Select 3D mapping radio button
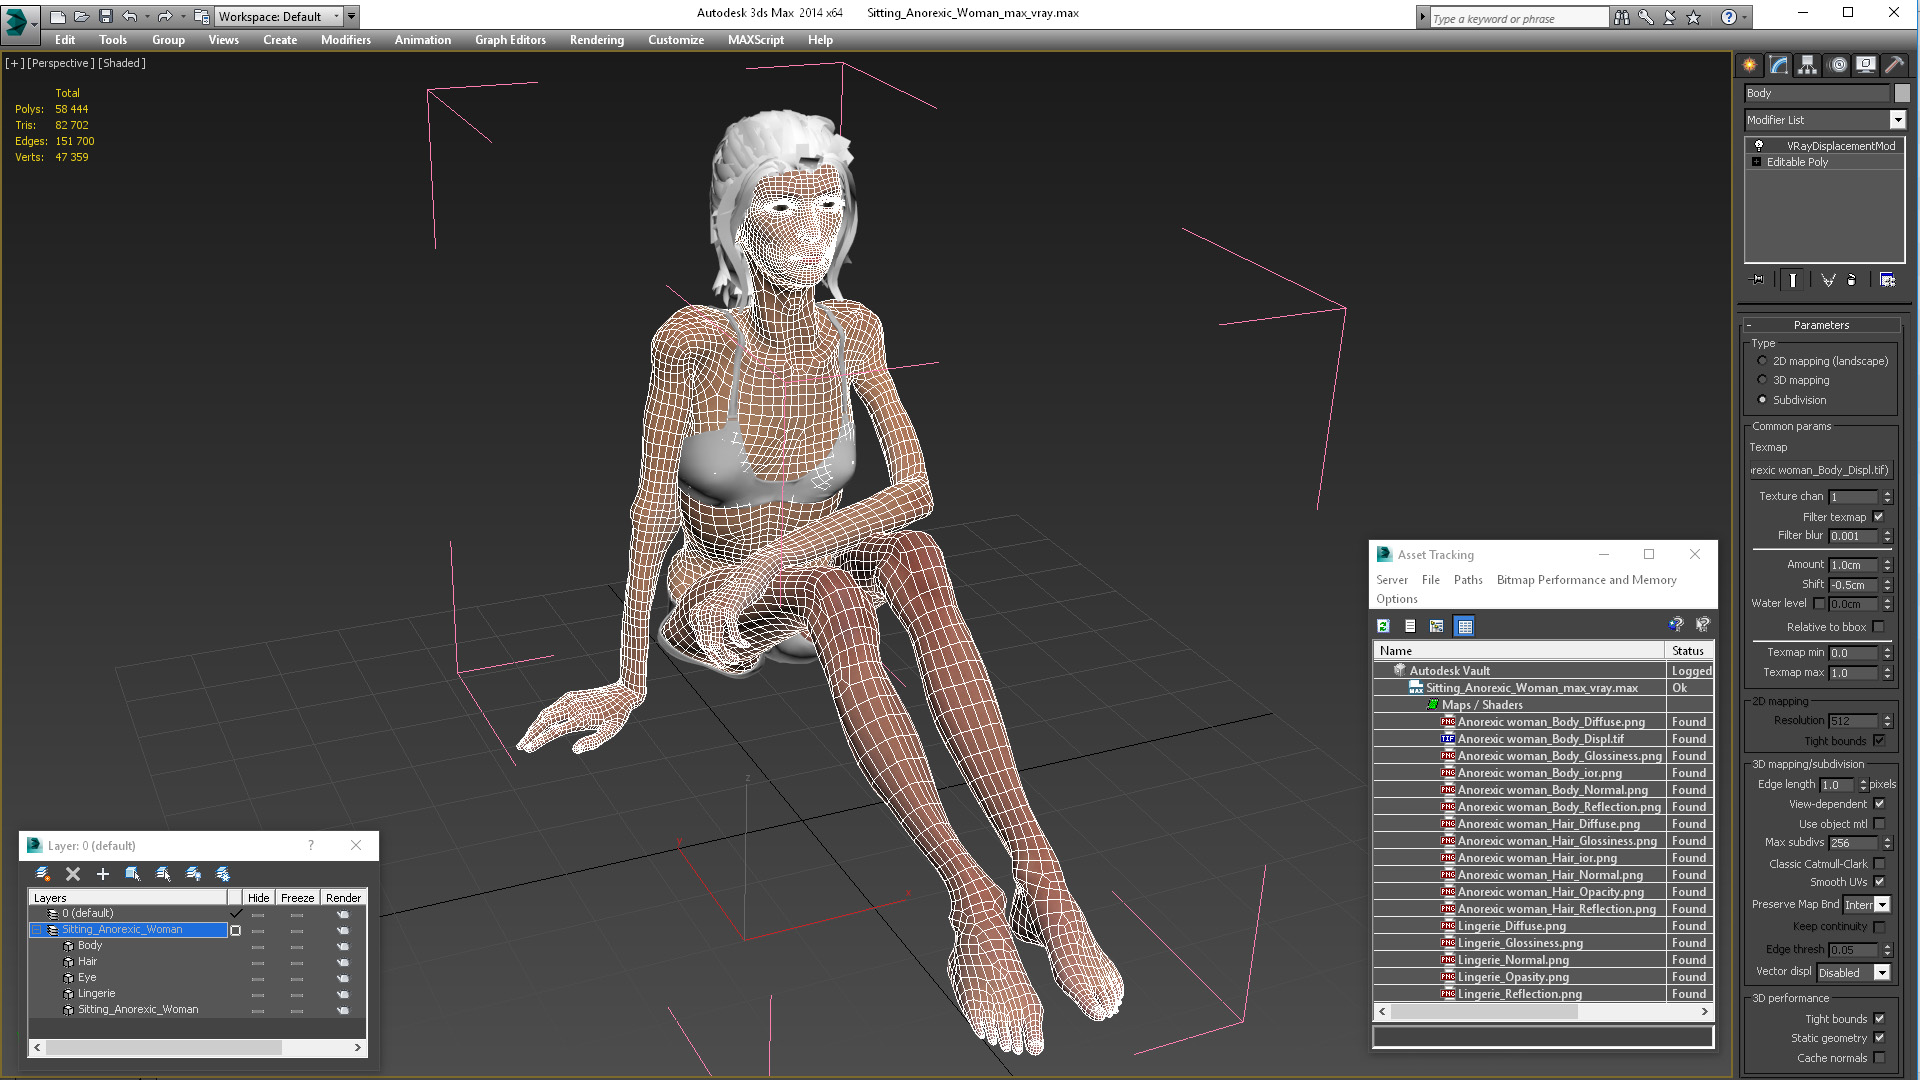The width and height of the screenshot is (1920, 1080). tap(1762, 380)
